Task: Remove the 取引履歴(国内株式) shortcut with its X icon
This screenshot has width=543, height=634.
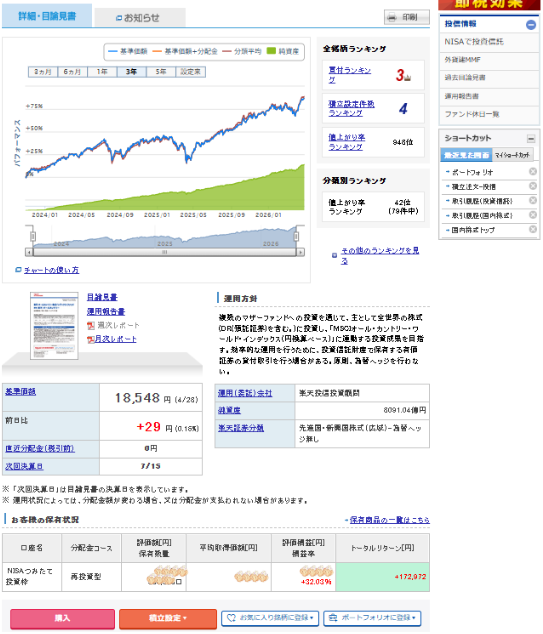Action: pyautogui.click(x=533, y=215)
